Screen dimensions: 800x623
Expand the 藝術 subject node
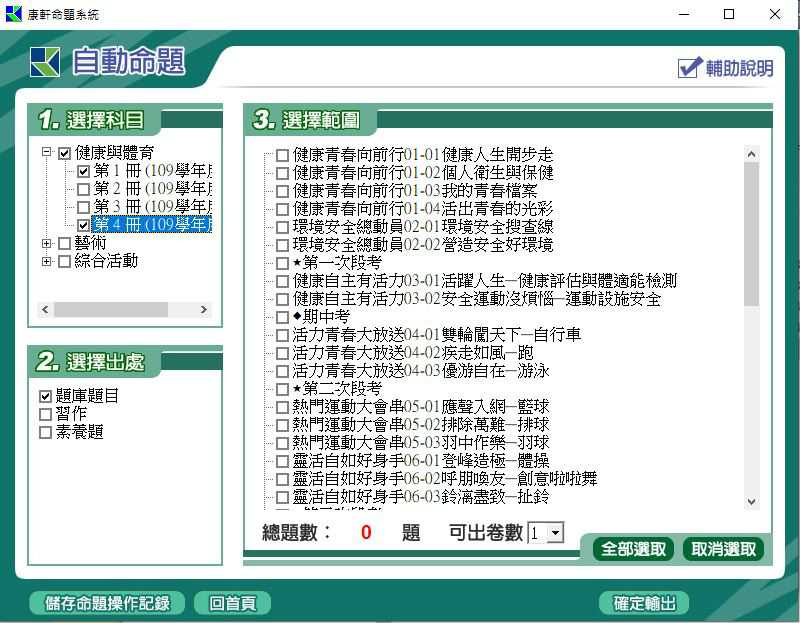(46, 243)
